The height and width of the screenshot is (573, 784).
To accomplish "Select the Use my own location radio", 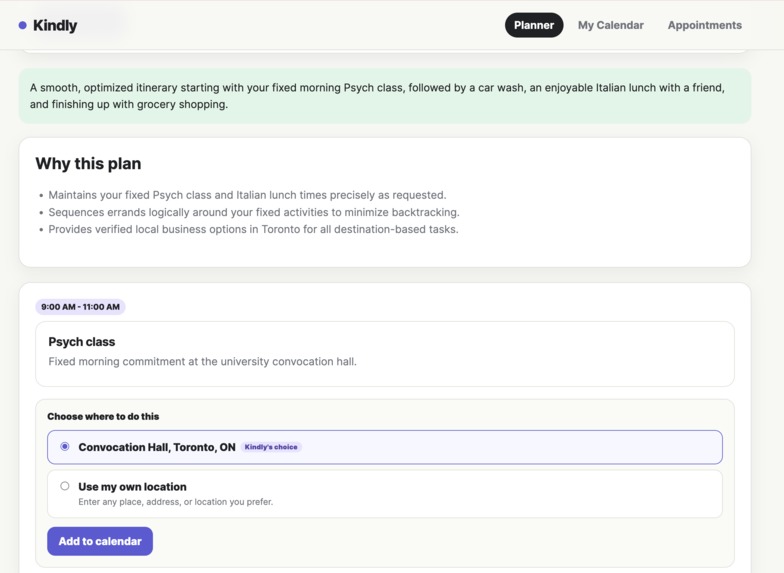I will [64, 486].
